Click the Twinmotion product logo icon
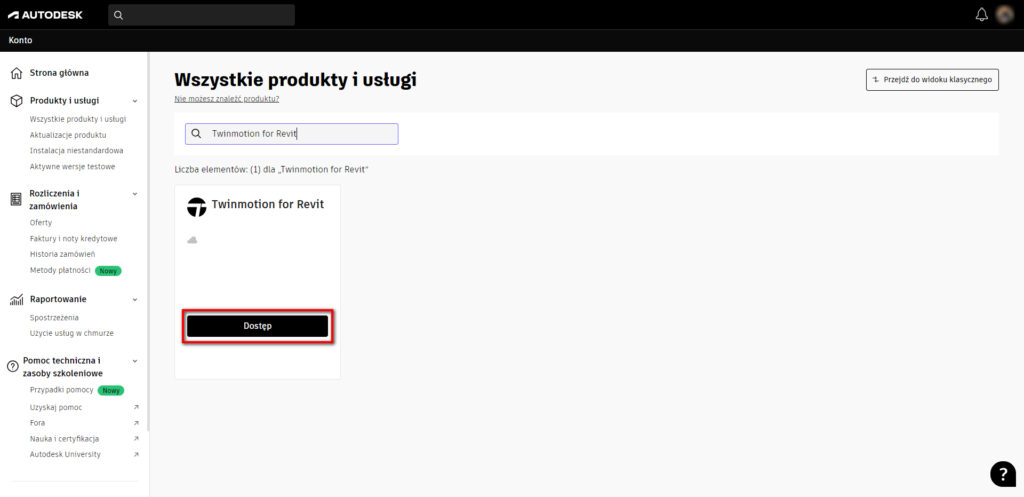 [x=197, y=207]
